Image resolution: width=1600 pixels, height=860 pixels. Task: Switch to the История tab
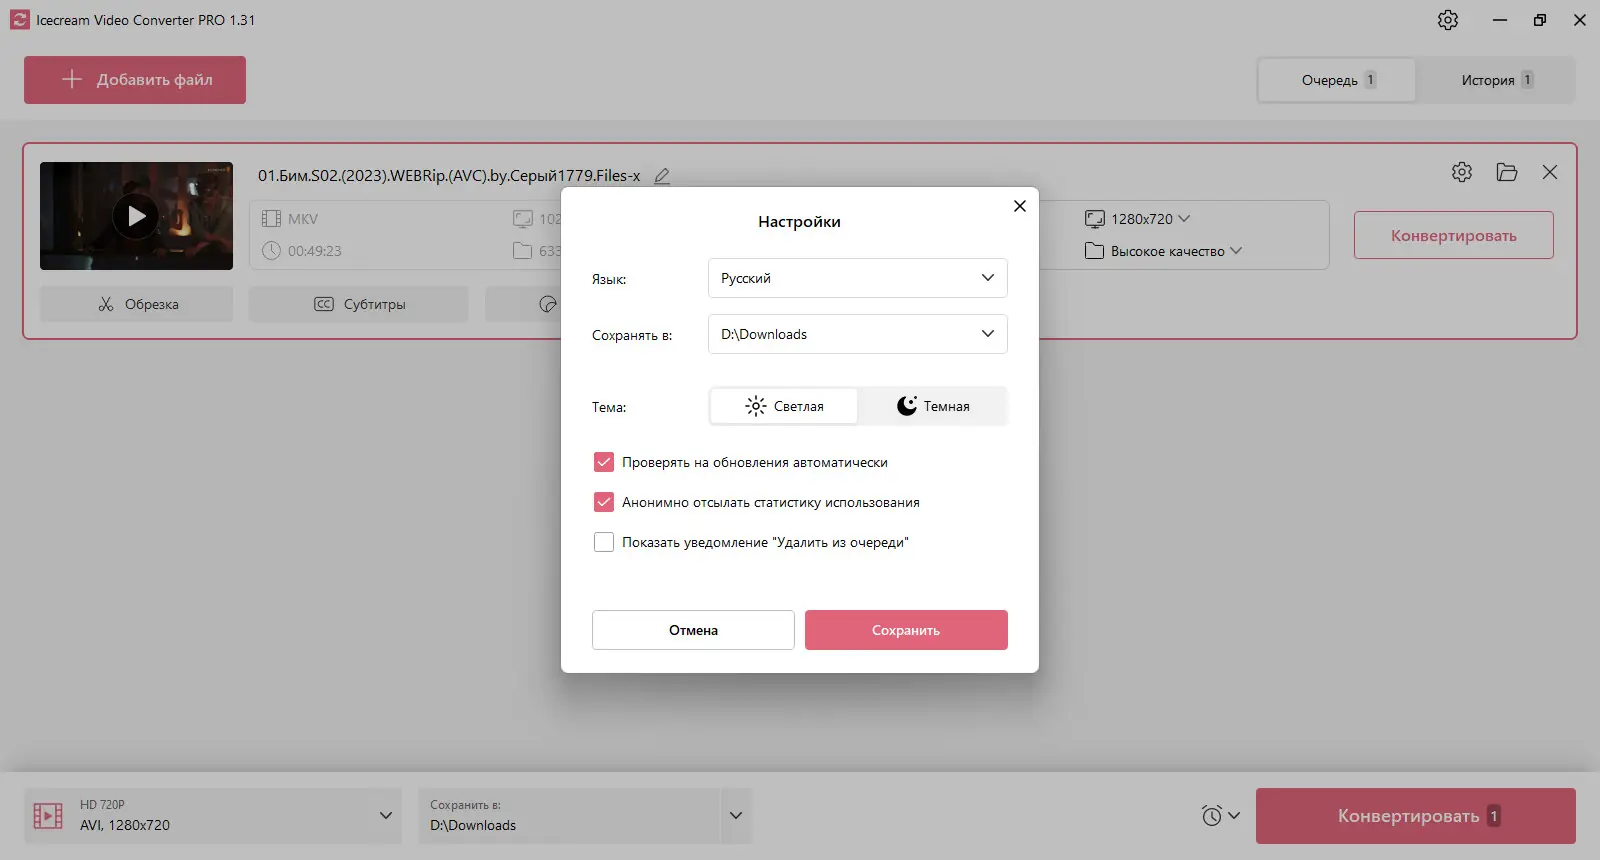[1495, 80]
